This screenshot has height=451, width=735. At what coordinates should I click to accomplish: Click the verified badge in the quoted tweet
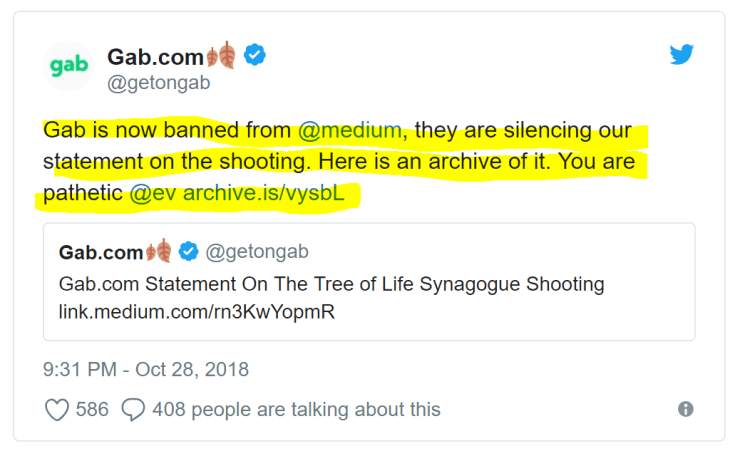(188, 252)
